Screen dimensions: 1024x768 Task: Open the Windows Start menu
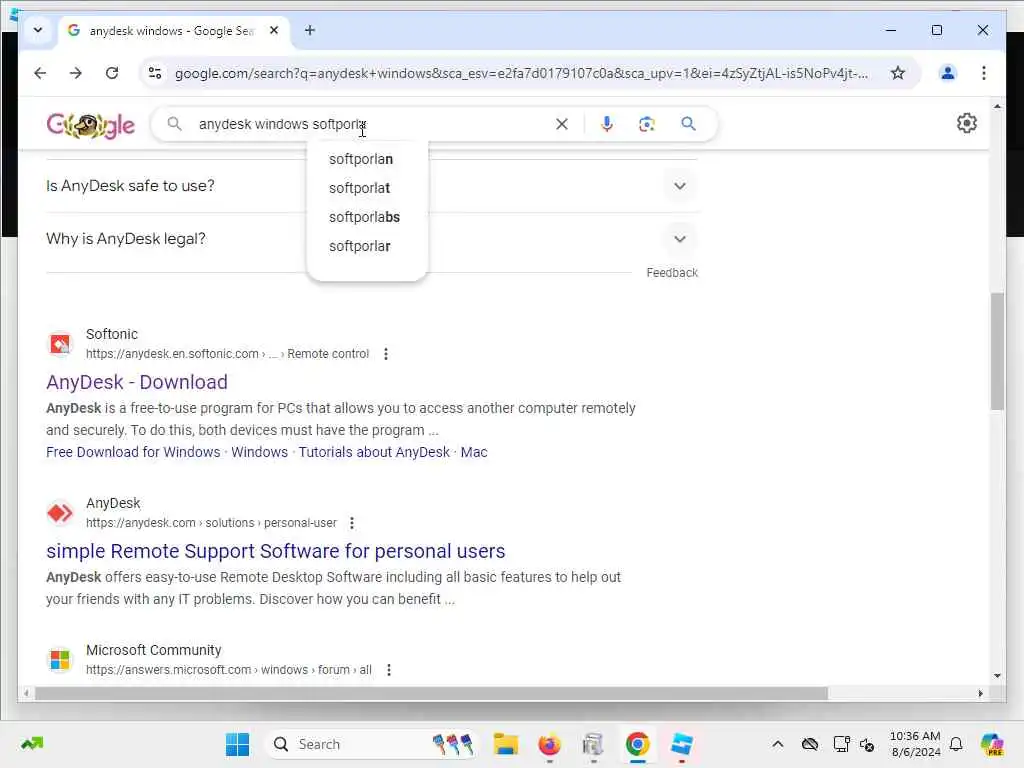point(237,744)
